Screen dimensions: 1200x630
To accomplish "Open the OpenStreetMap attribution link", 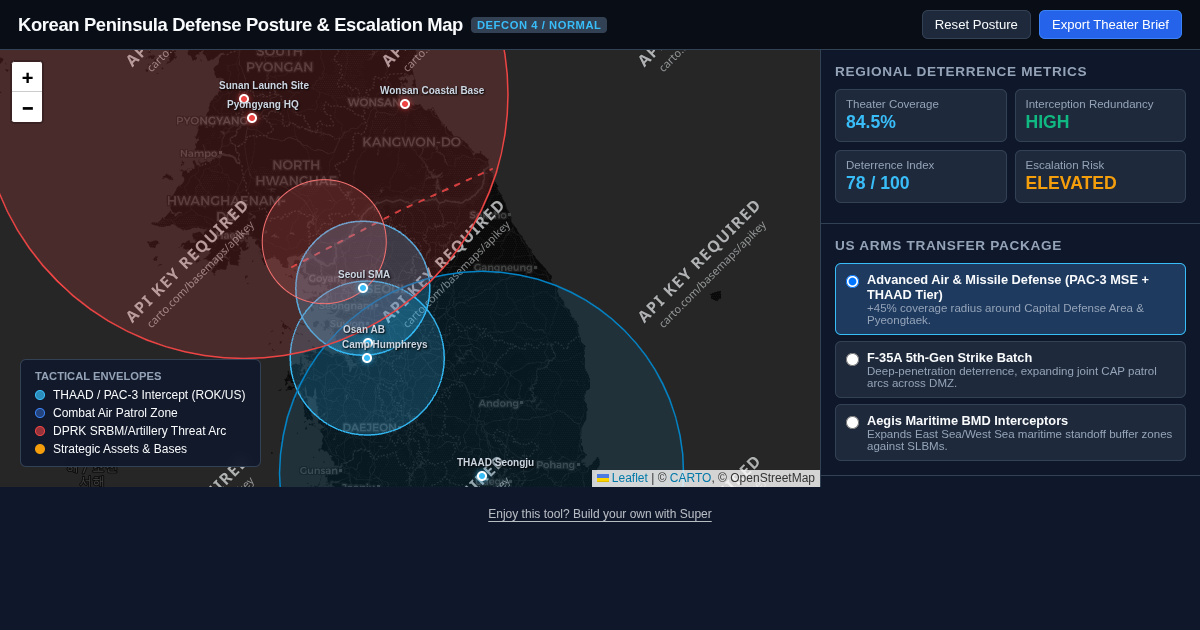I will click(771, 478).
